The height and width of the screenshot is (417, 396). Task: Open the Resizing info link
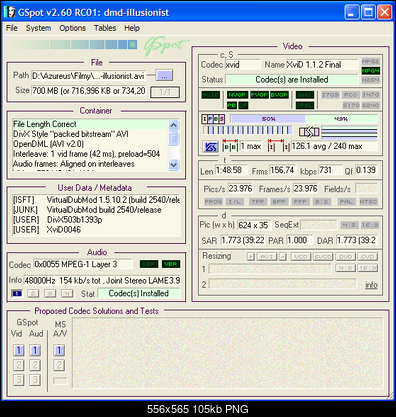[x=371, y=285]
